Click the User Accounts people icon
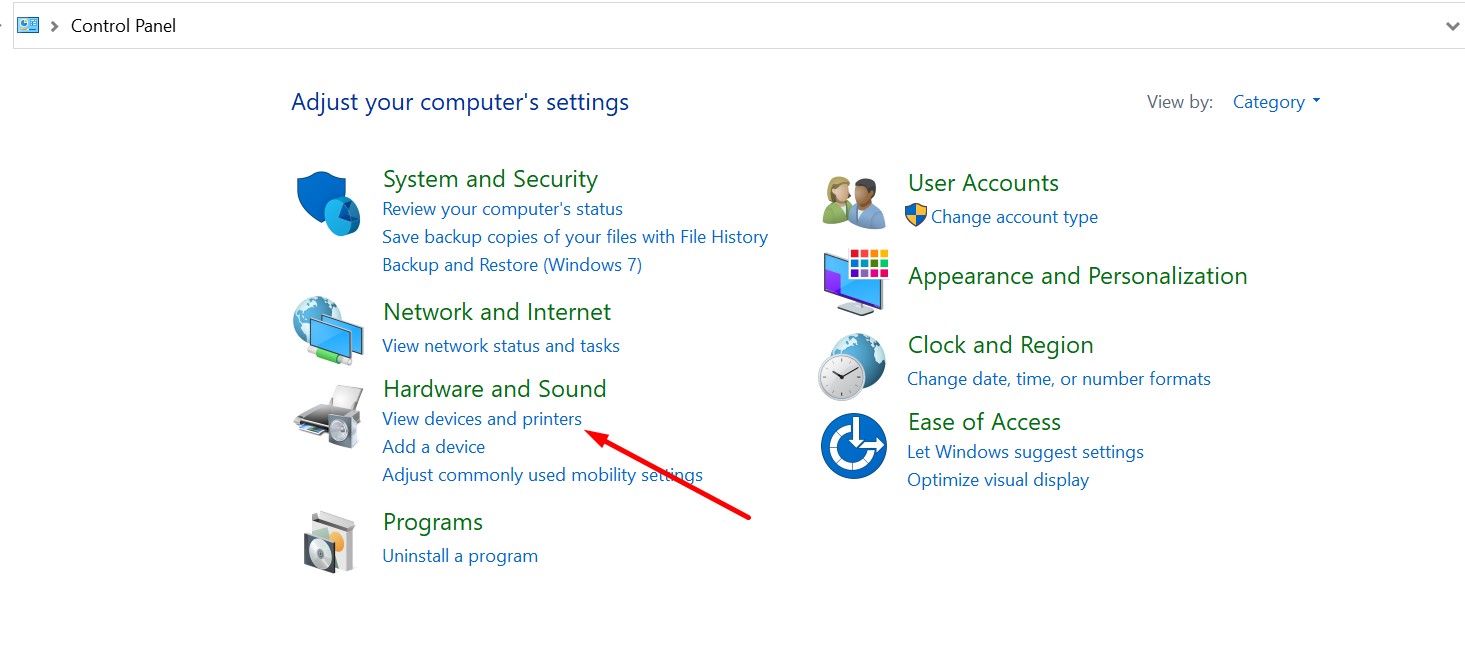The image size is (1465, 645). tap(854, 201)
